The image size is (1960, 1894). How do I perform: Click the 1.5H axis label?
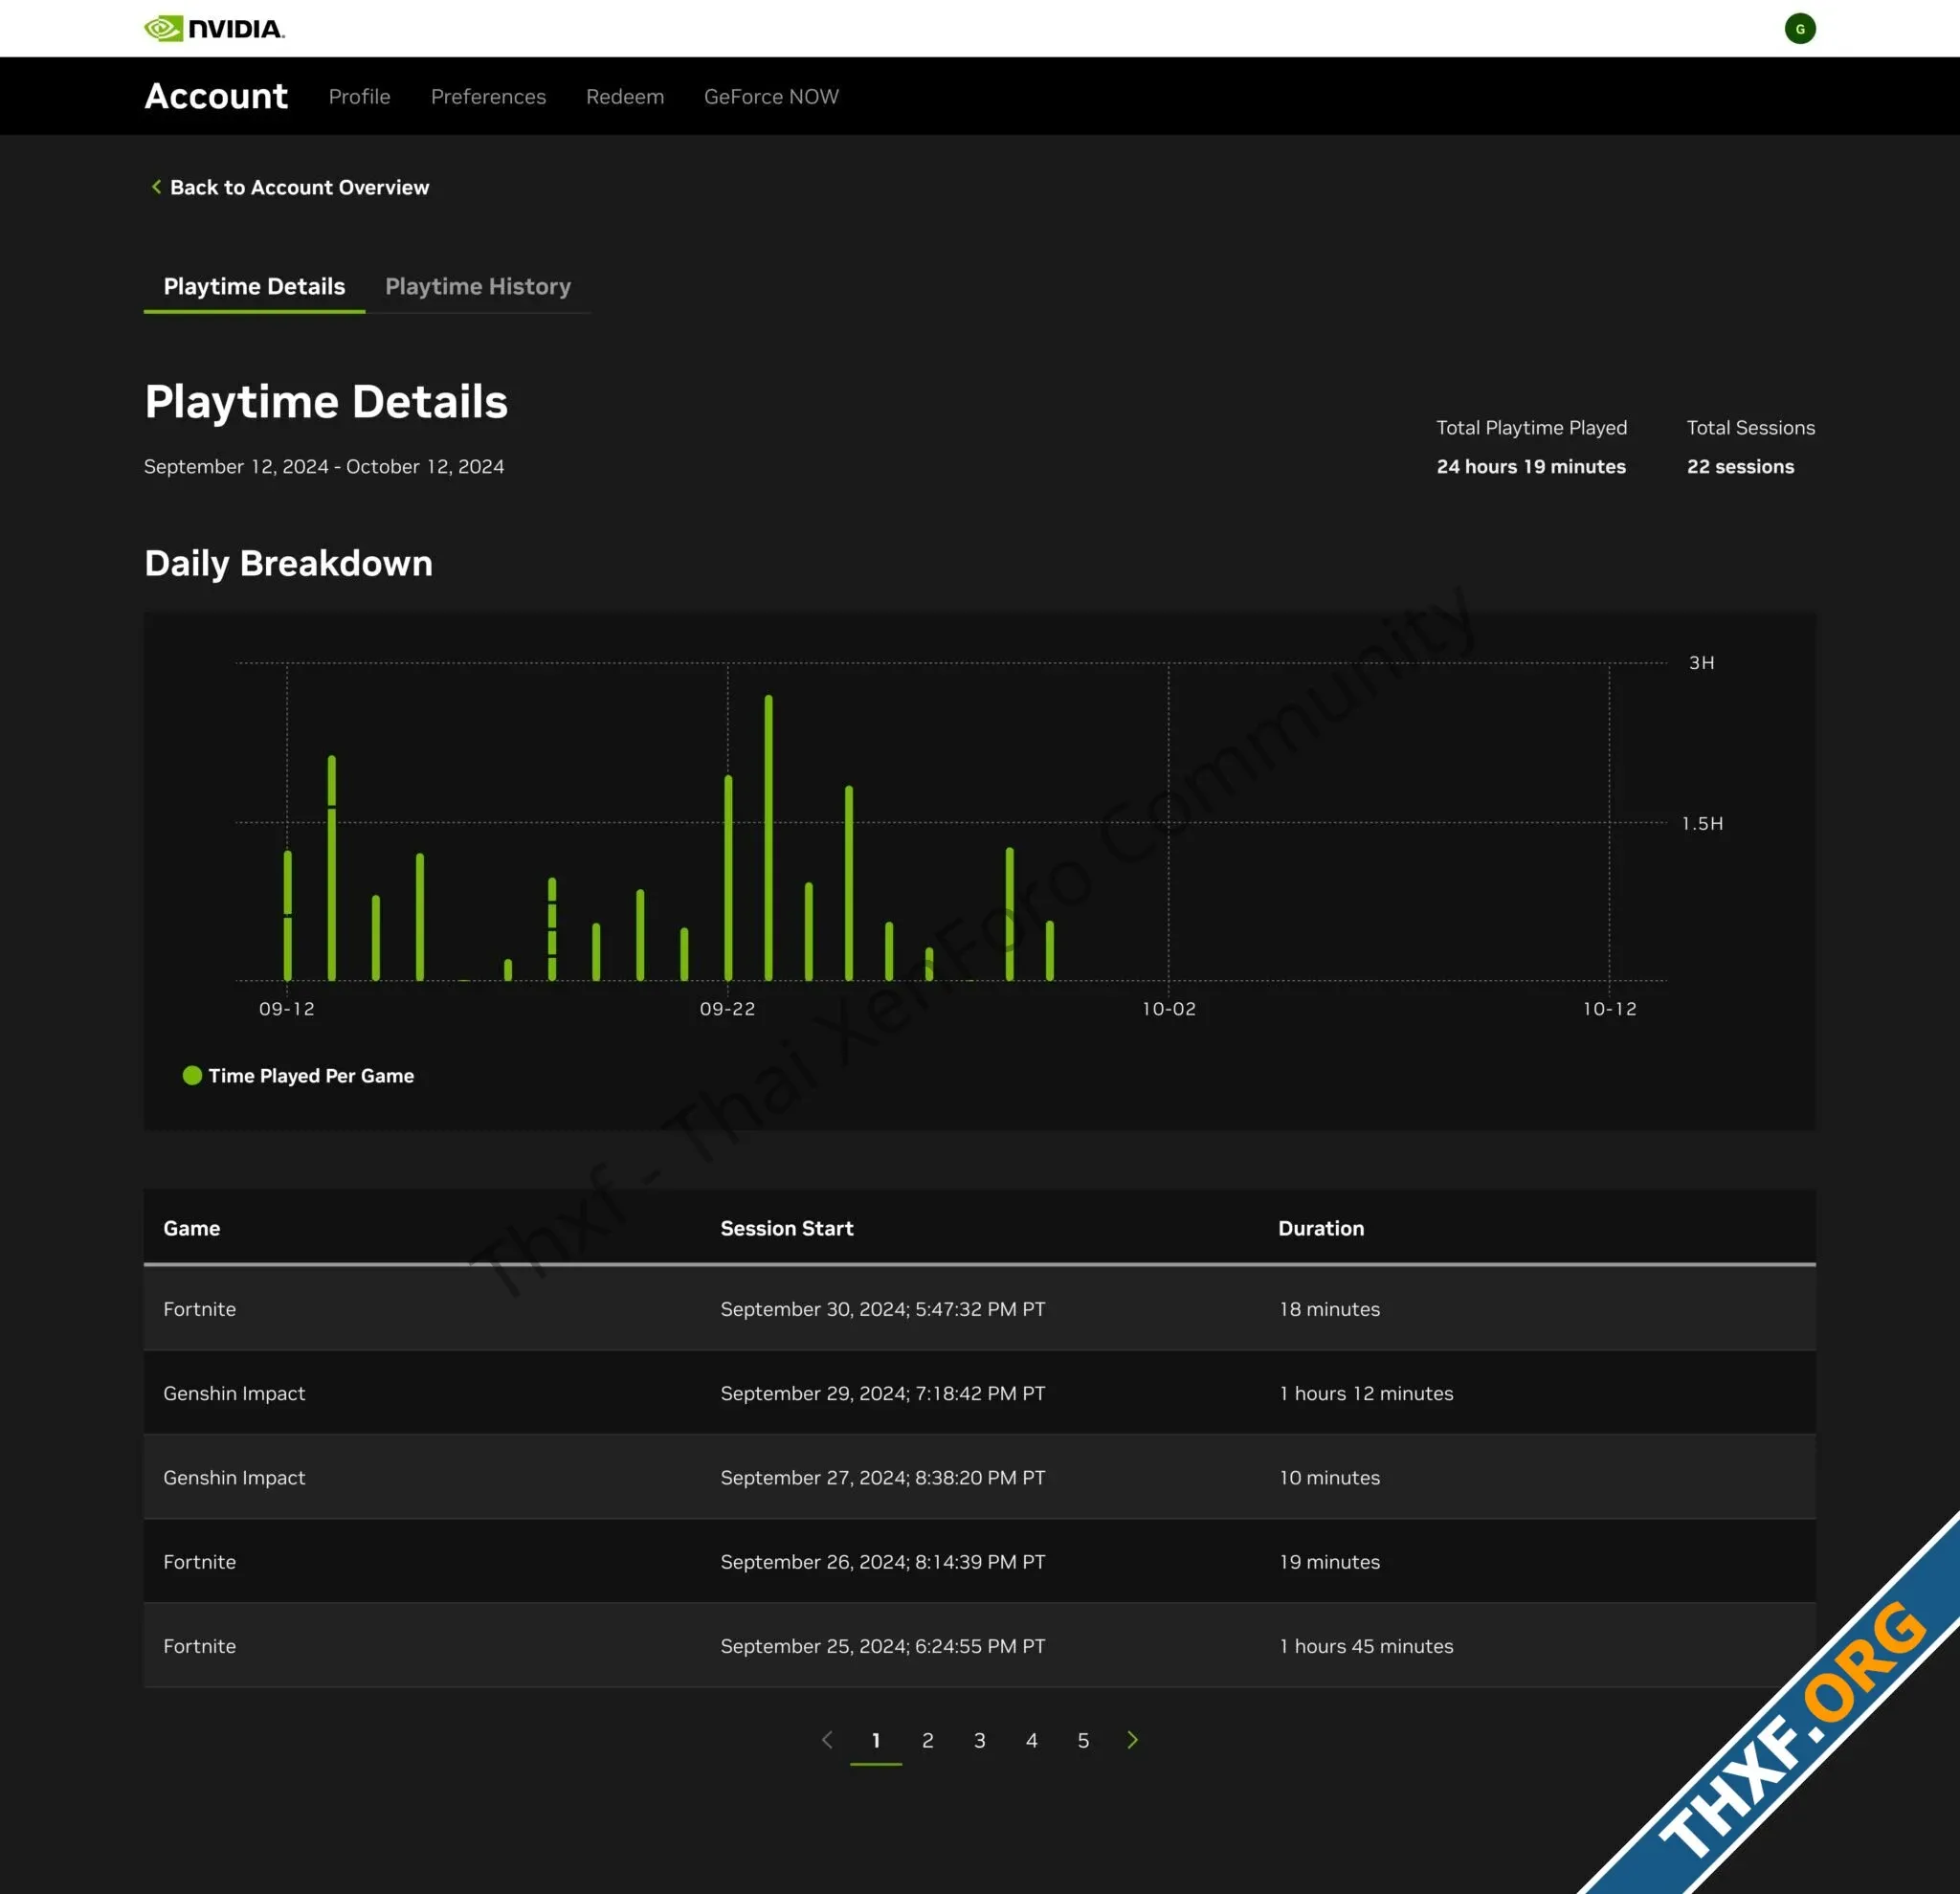point(1701,823)
